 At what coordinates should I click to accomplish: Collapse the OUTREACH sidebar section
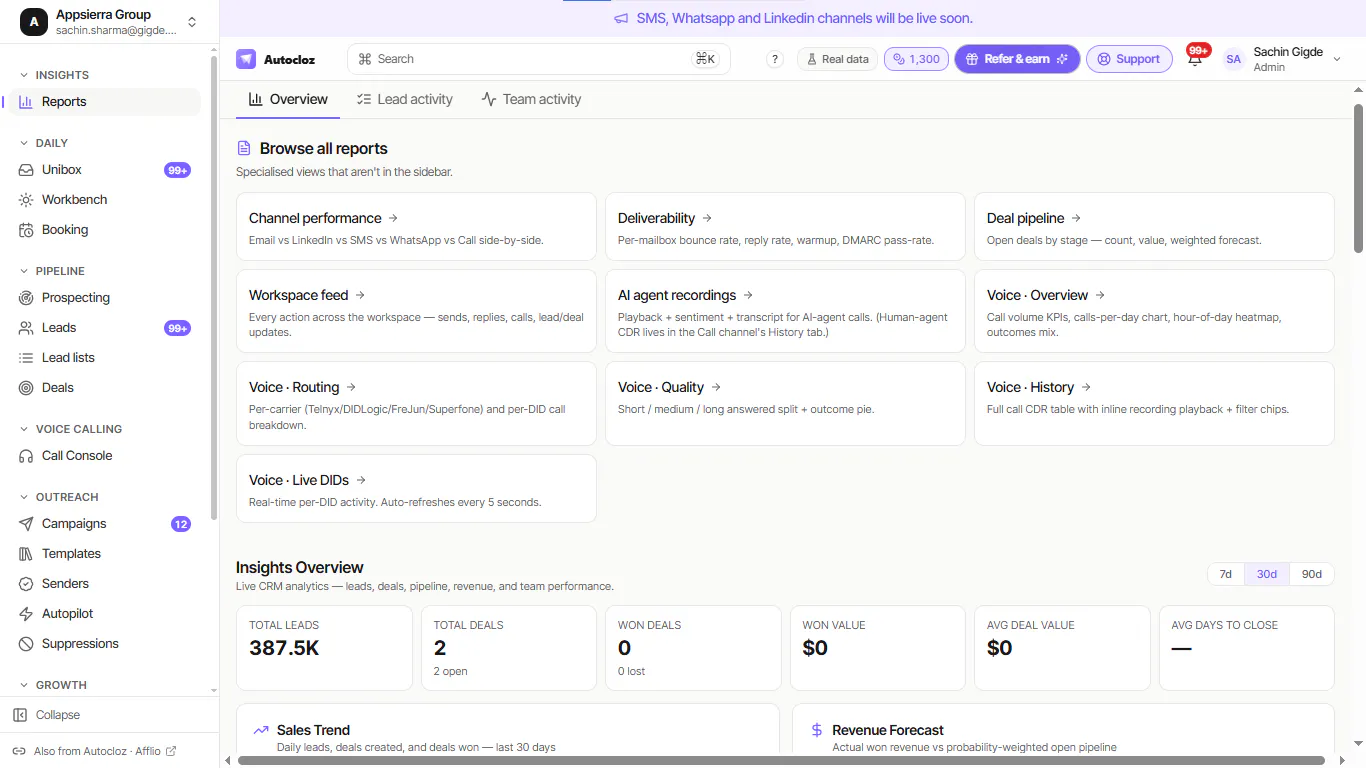coord(59,497)
